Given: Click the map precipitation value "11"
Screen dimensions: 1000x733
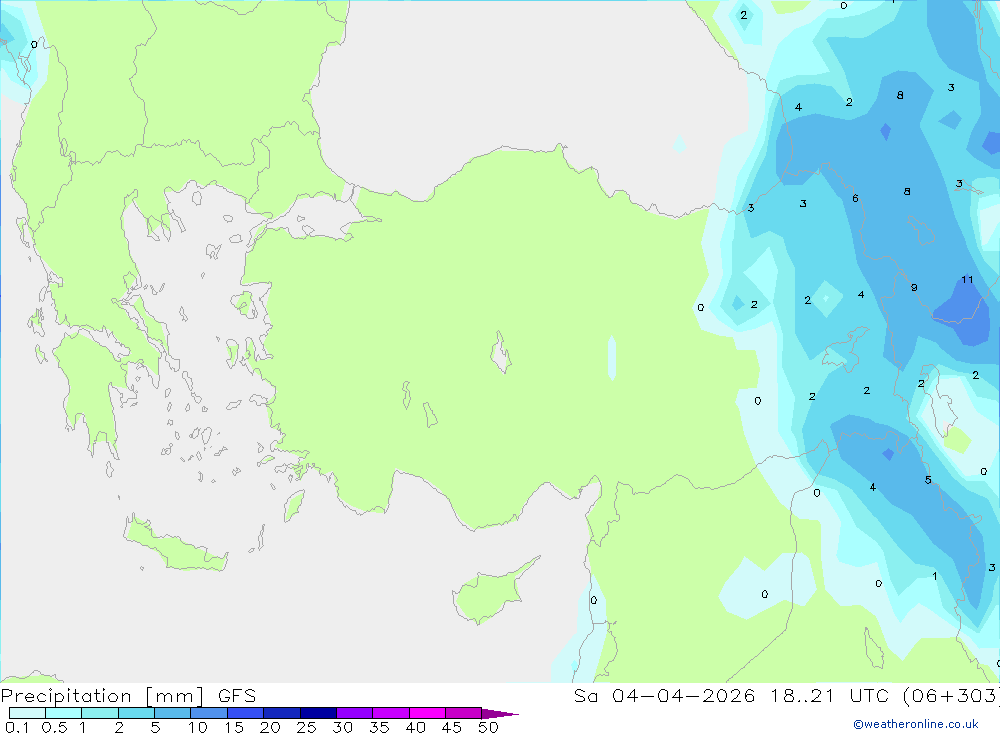Looking at the screenshot, I should 967,279.
